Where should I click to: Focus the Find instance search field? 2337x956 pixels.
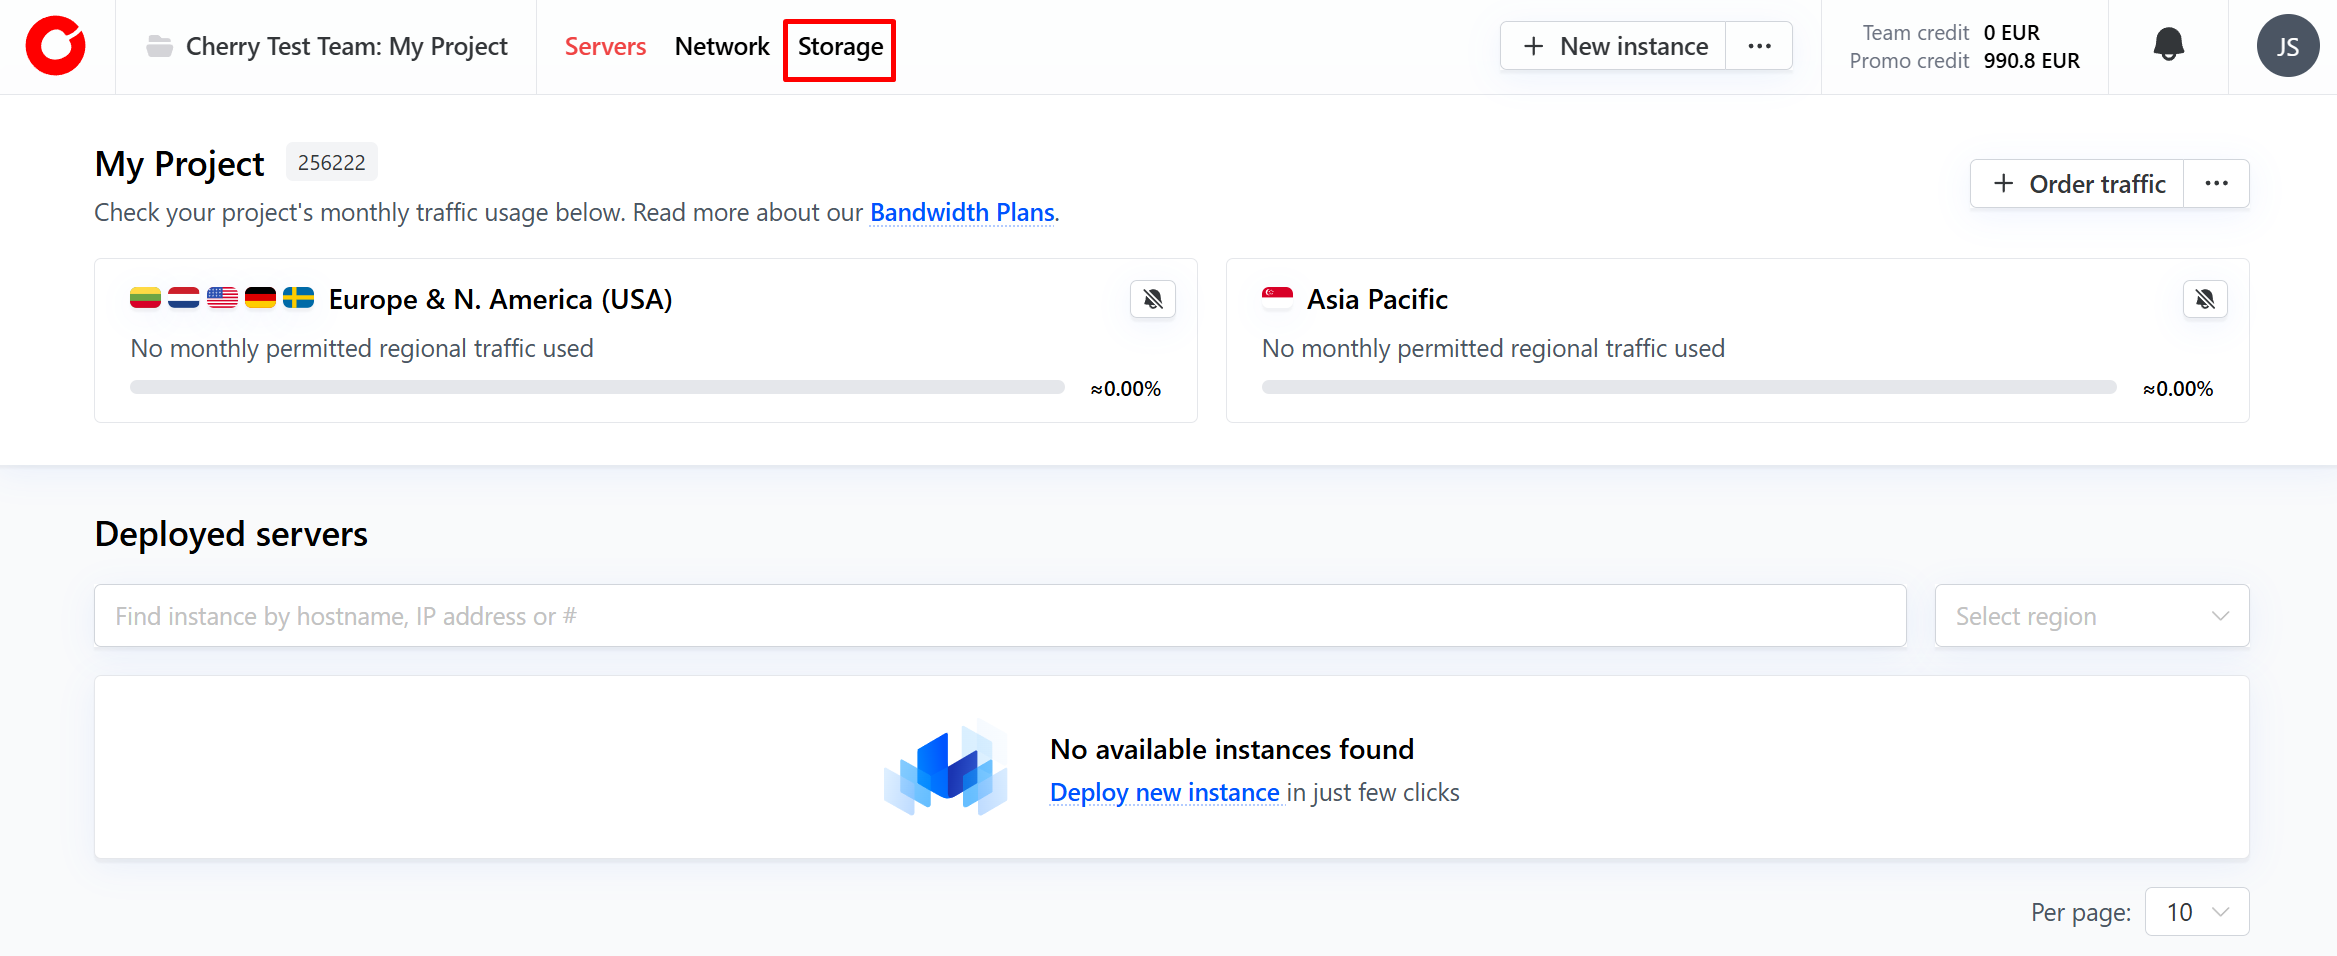click(x=1000, y=616)
